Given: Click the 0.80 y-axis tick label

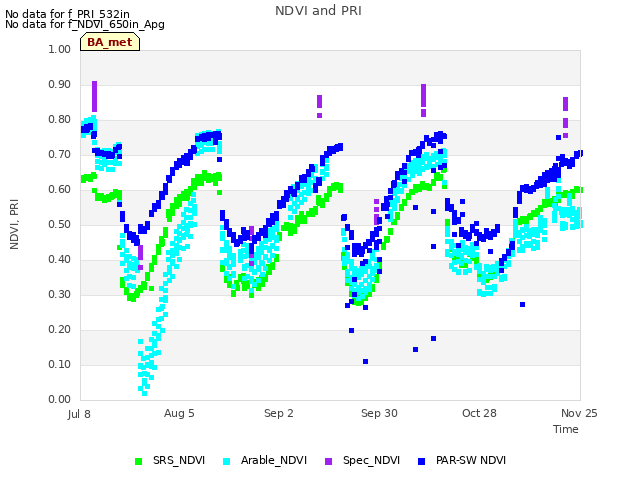Looking at the screenshot, I should [60, 120].
